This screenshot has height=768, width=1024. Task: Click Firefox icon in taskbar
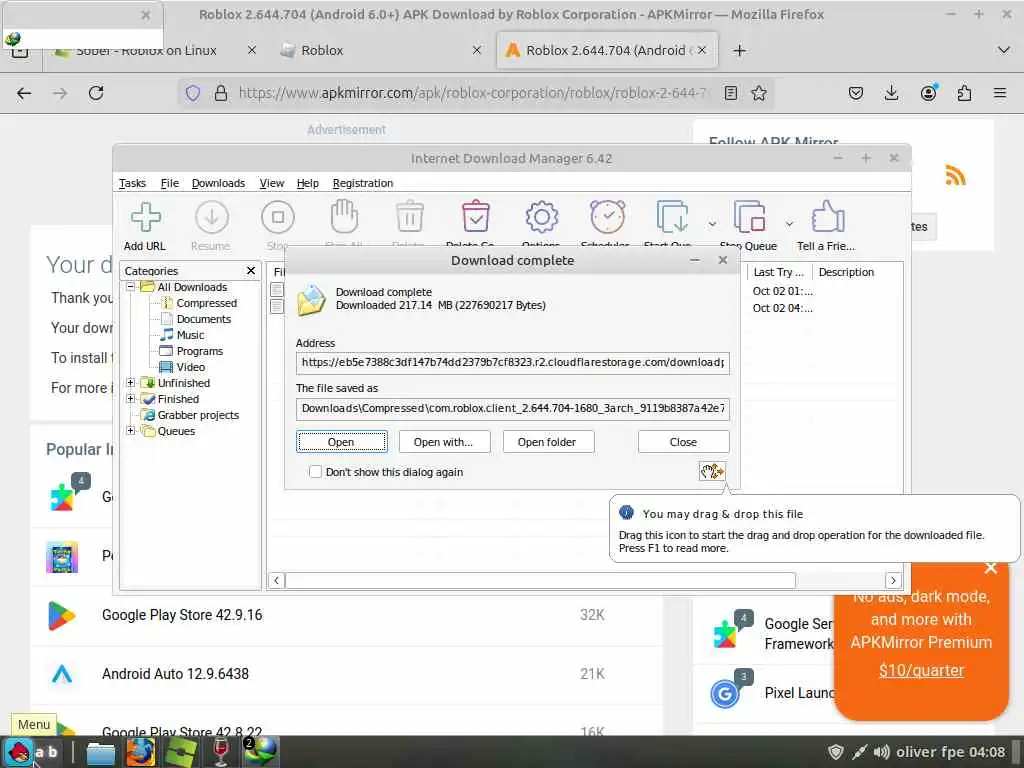140,752
